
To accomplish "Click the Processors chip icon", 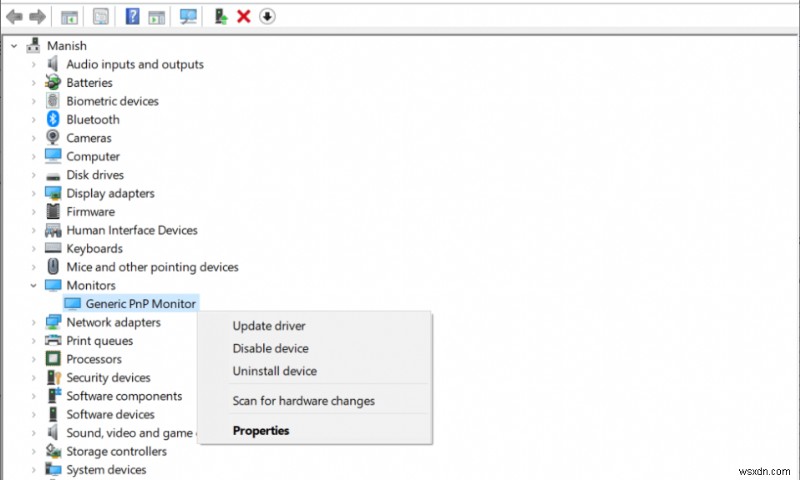I will click(x=53, y=359).
